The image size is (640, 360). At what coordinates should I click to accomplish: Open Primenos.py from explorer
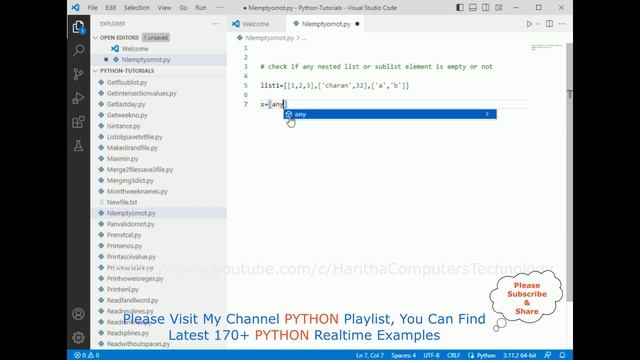(x=124, y=246)
